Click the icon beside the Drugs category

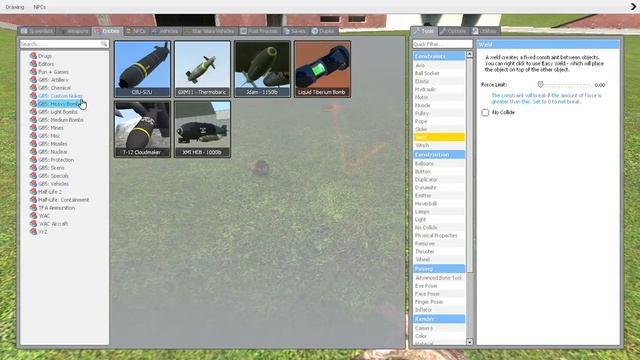pyautogui.click(x=33, y=56)
